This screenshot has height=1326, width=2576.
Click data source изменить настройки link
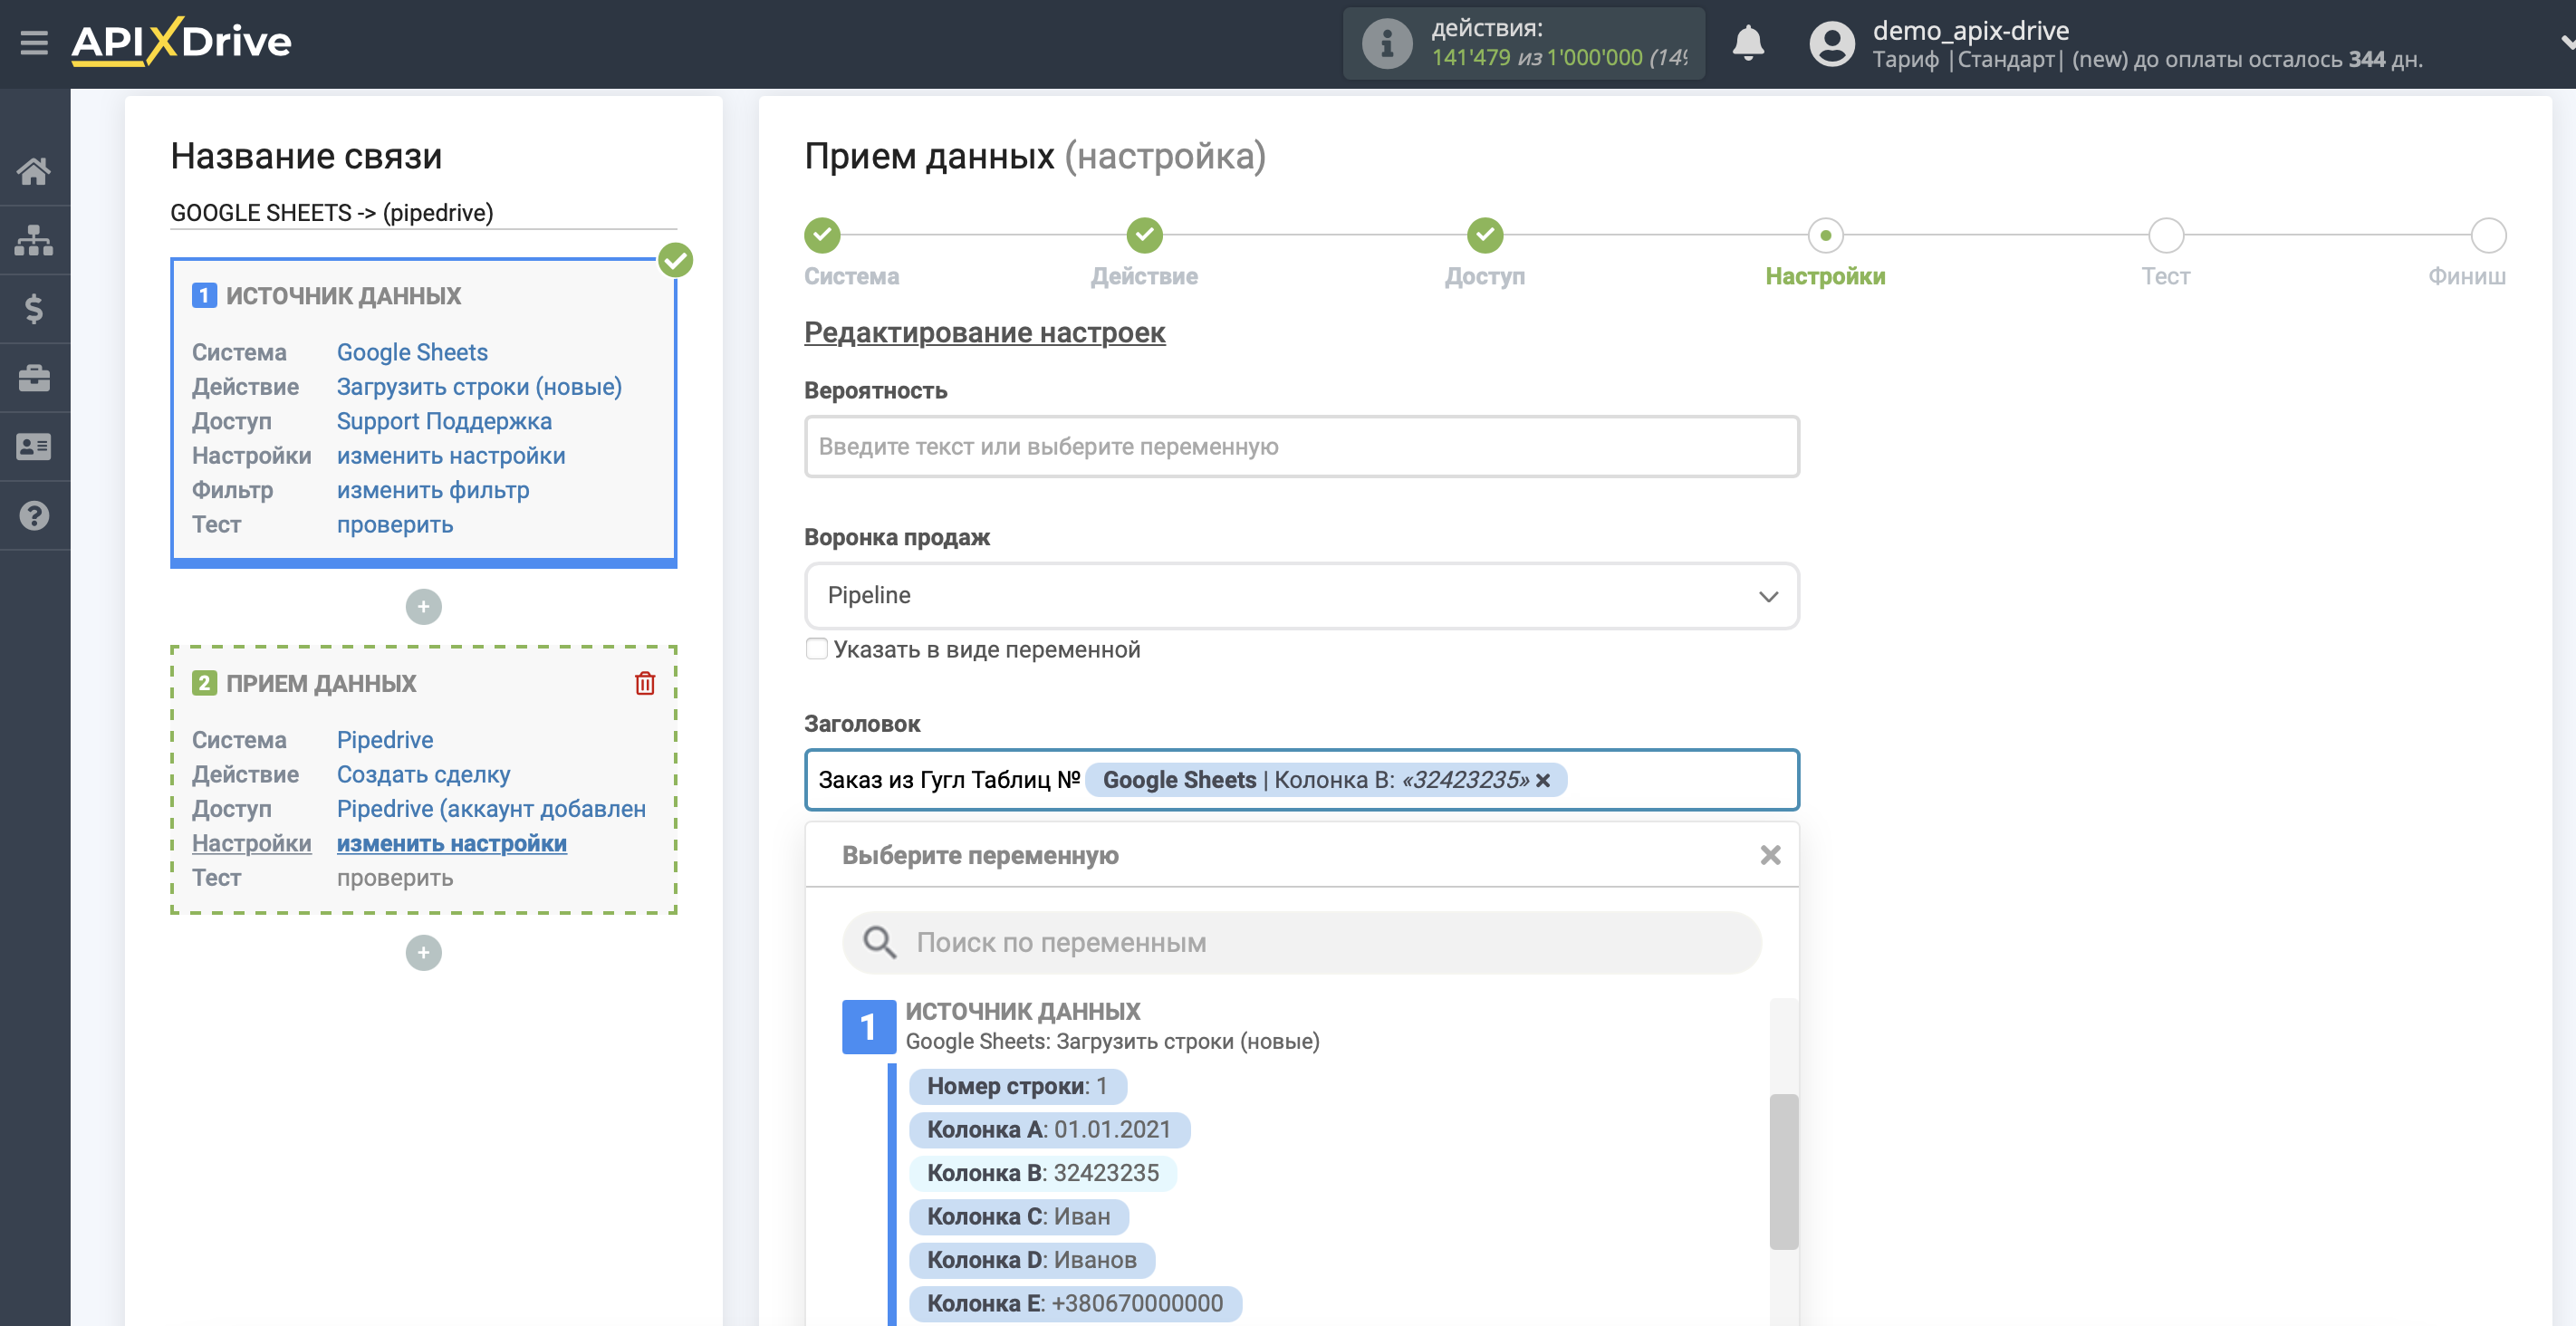451,456
